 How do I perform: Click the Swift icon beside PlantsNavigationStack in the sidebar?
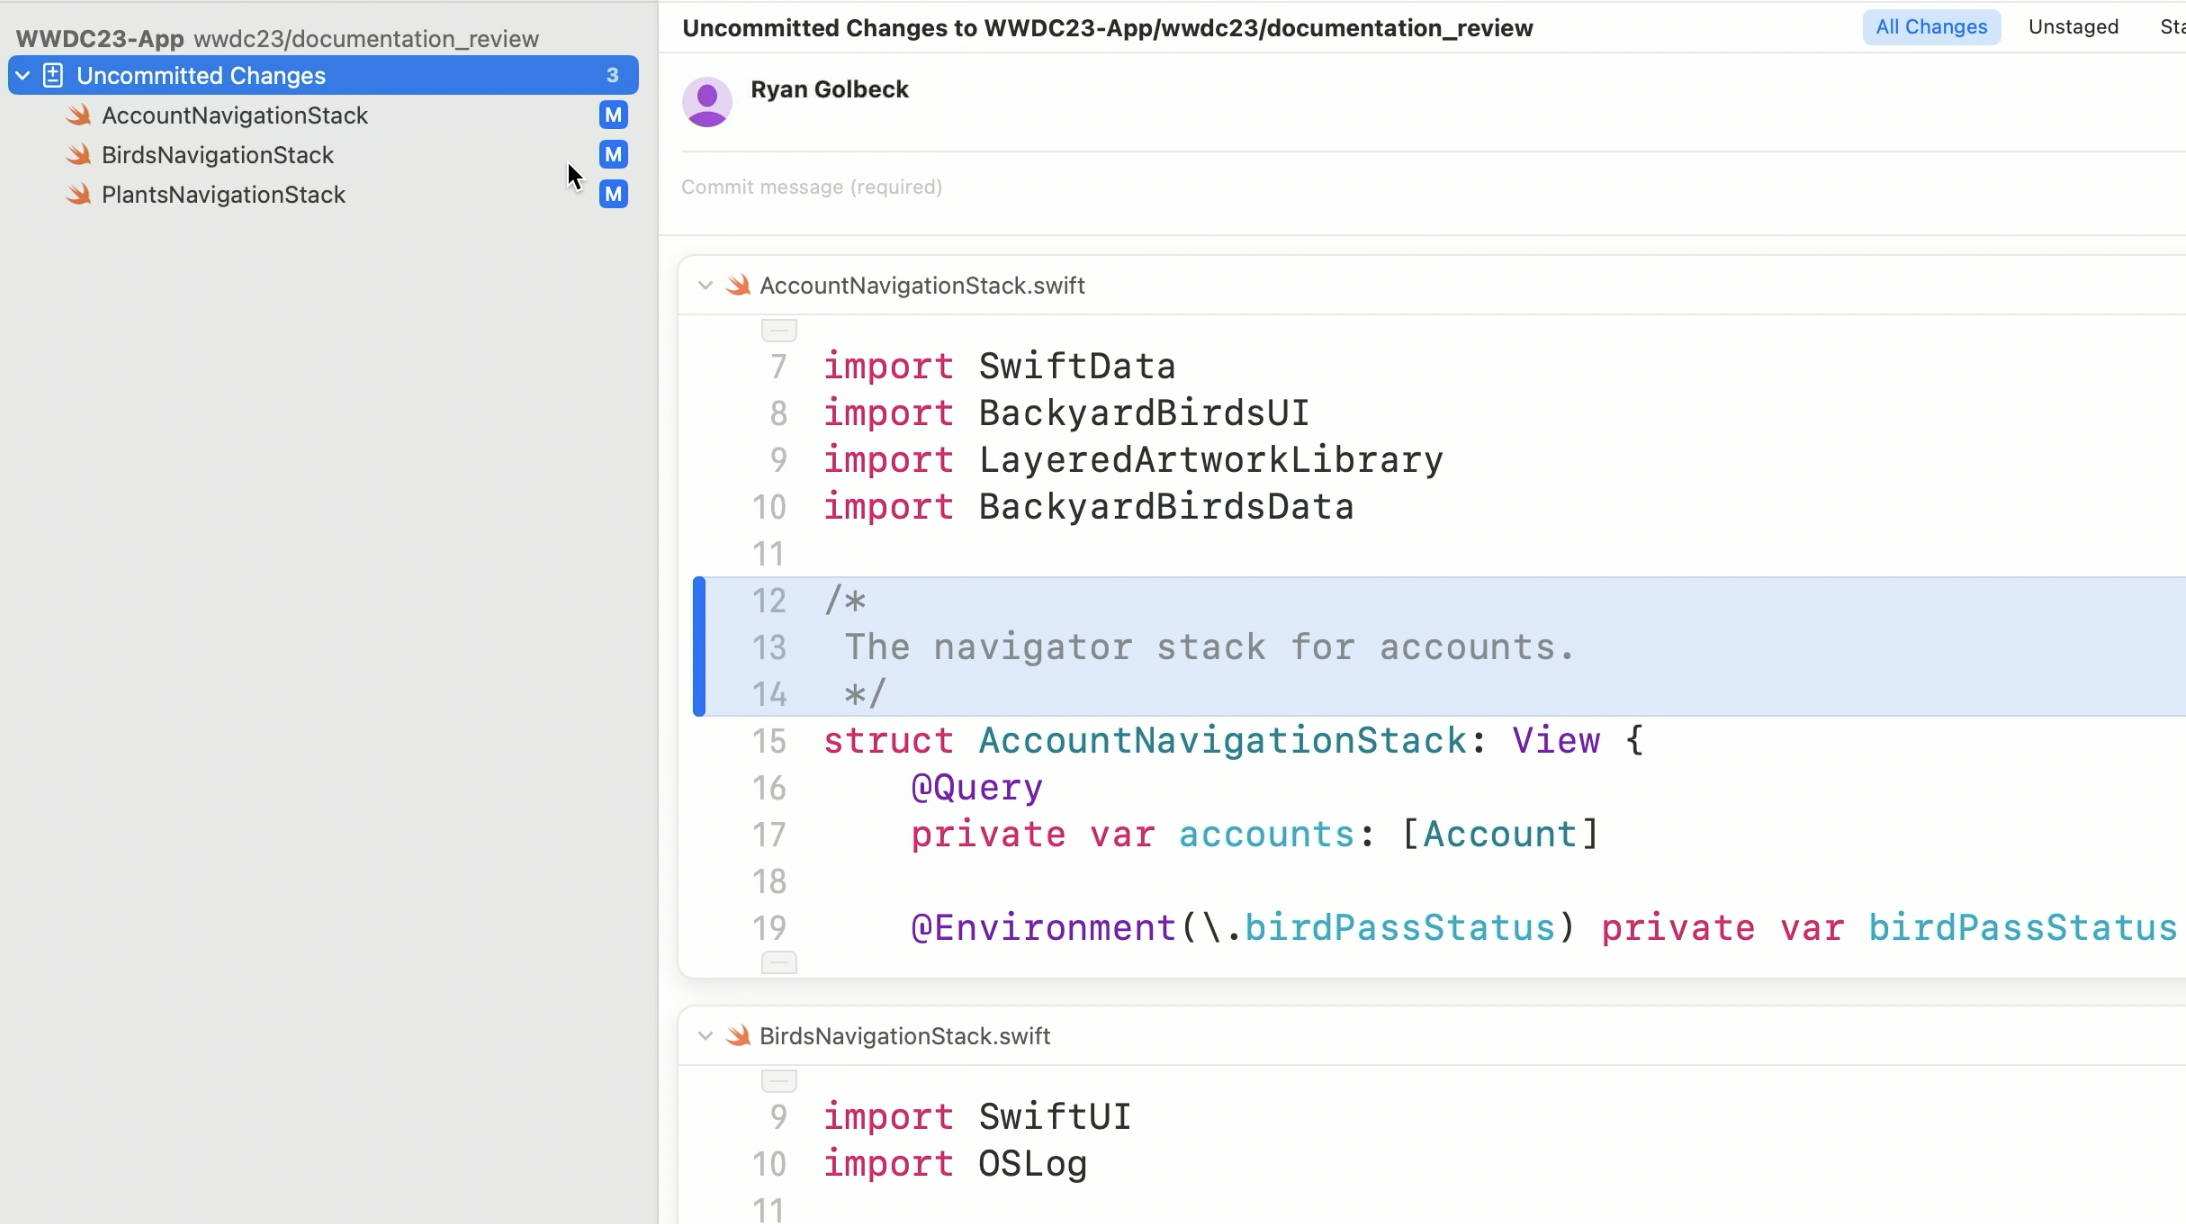(x=79, y=194)
